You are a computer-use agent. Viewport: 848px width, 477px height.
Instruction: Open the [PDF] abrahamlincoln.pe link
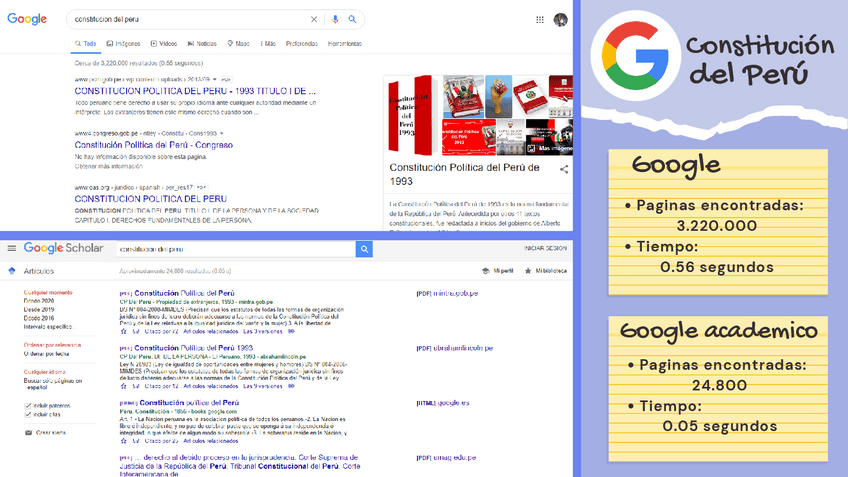[x=455, y=348]
